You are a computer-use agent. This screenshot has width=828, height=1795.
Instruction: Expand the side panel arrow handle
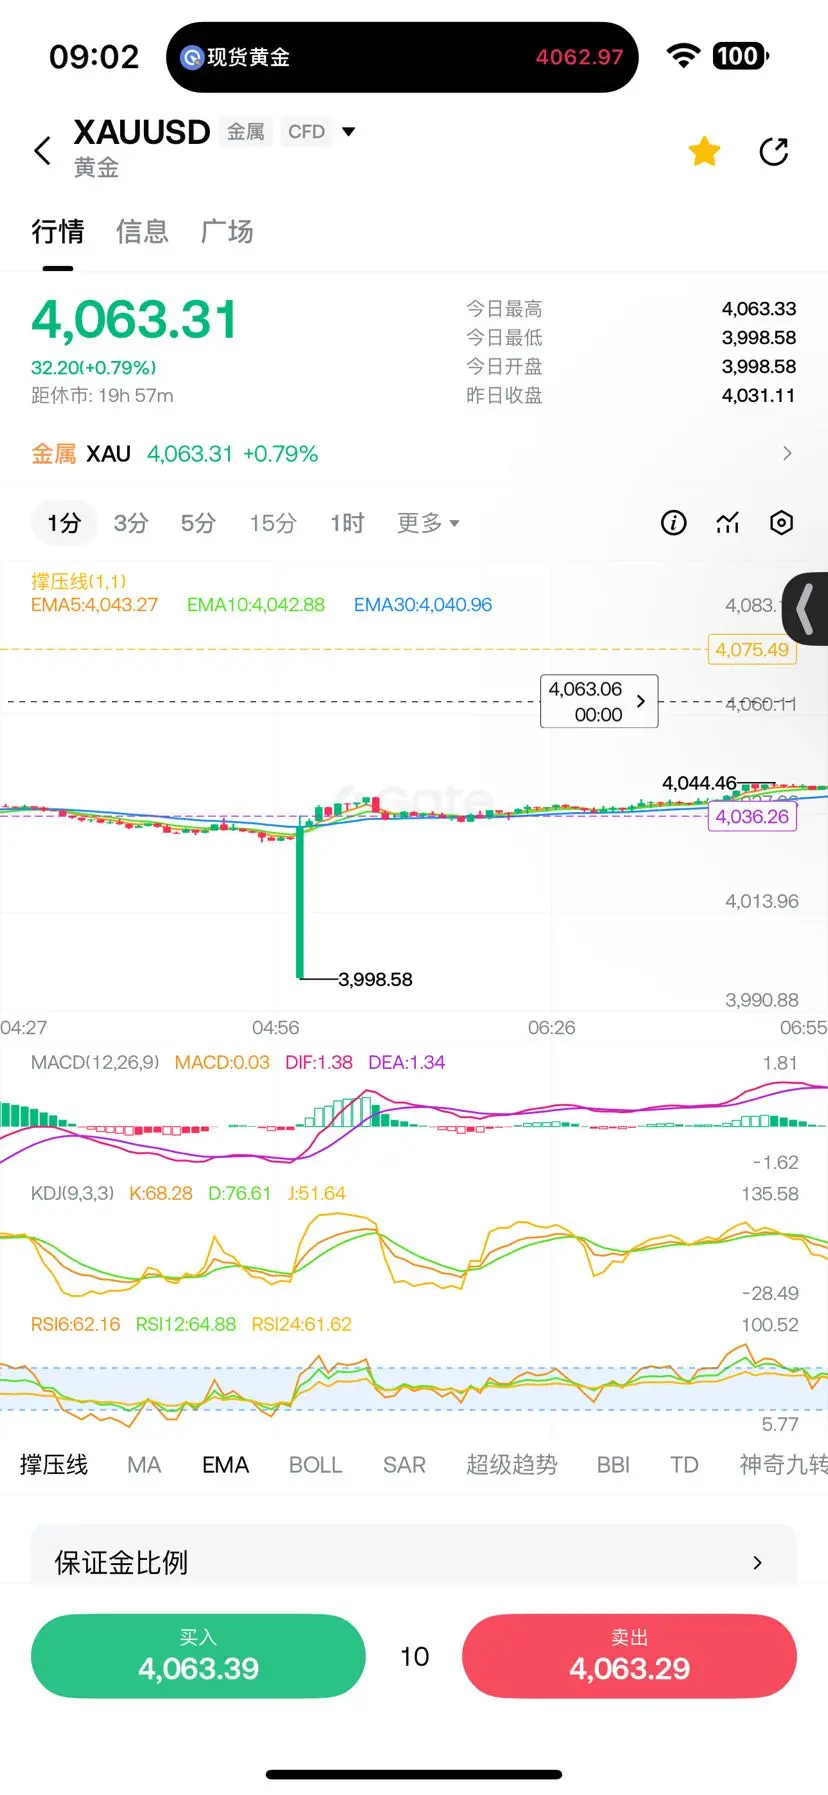pos(806,609)
